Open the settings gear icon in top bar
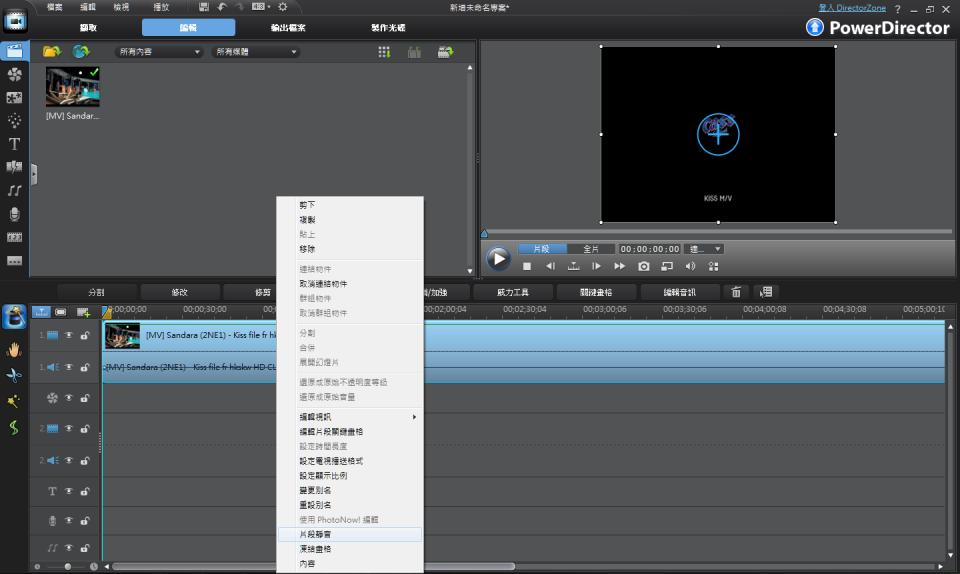The height and width of the screenshot is (574, 960). [x=283, y=7]
